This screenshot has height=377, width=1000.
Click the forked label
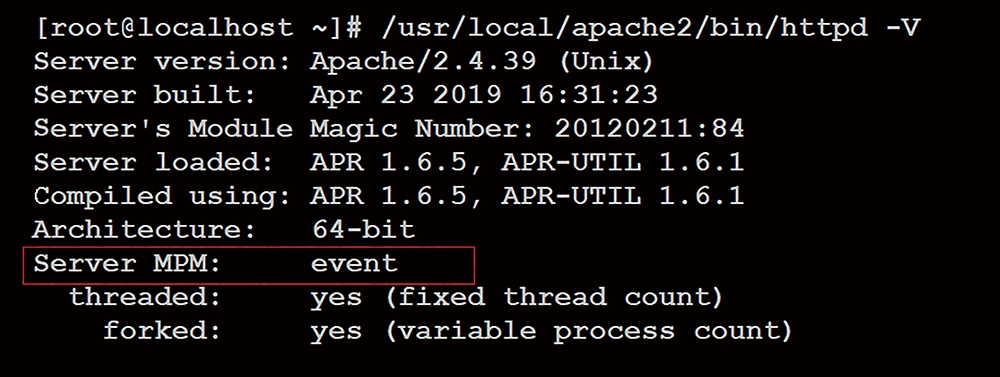coord(162,330)
